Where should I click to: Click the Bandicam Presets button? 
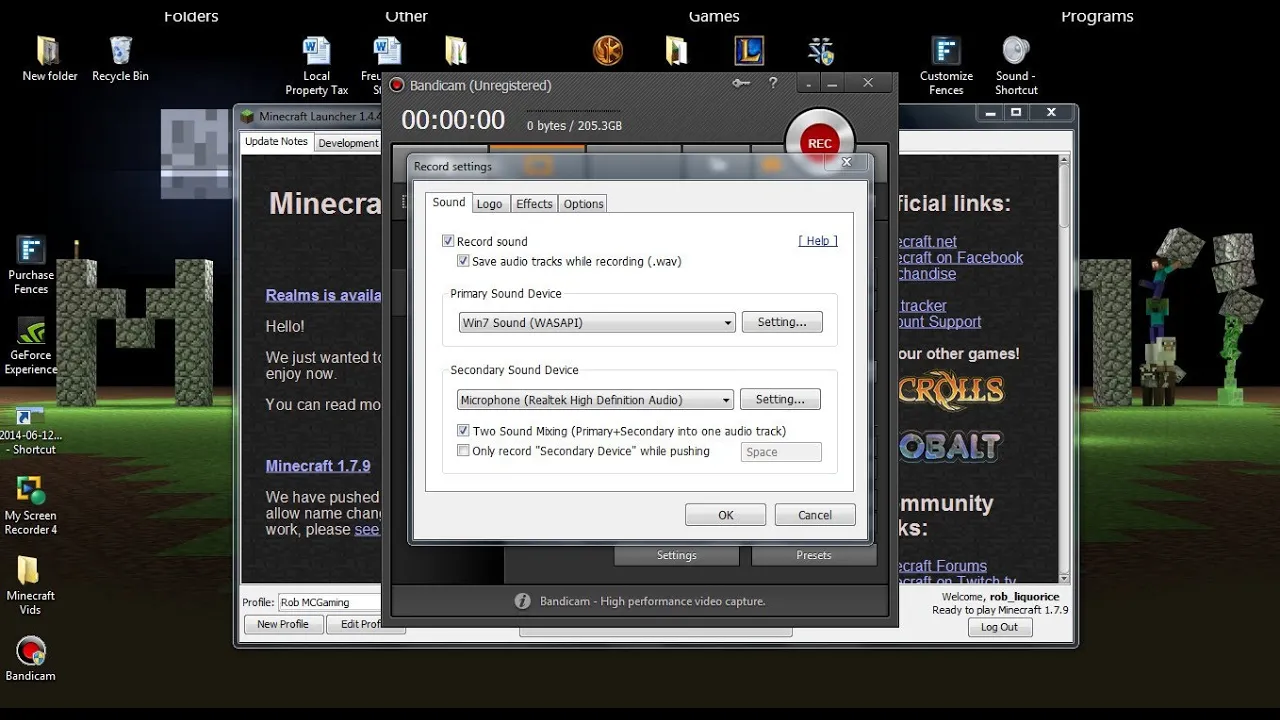814,555
